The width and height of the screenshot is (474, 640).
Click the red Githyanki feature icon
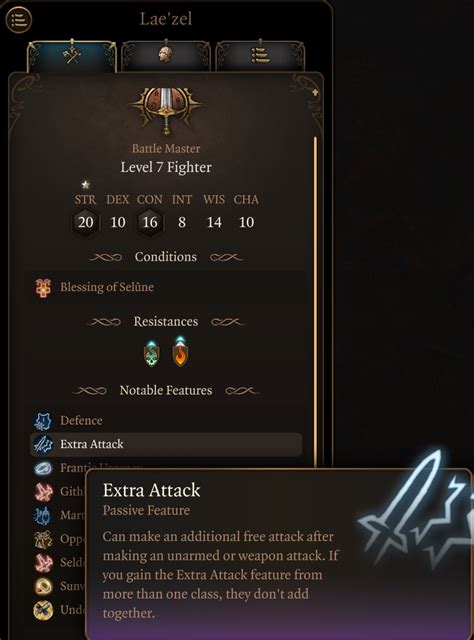[43, 491]
